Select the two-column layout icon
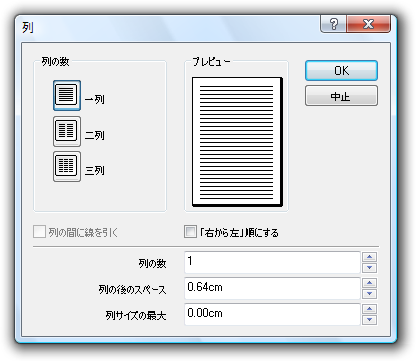Screen dimensions: 417x361 67,131
